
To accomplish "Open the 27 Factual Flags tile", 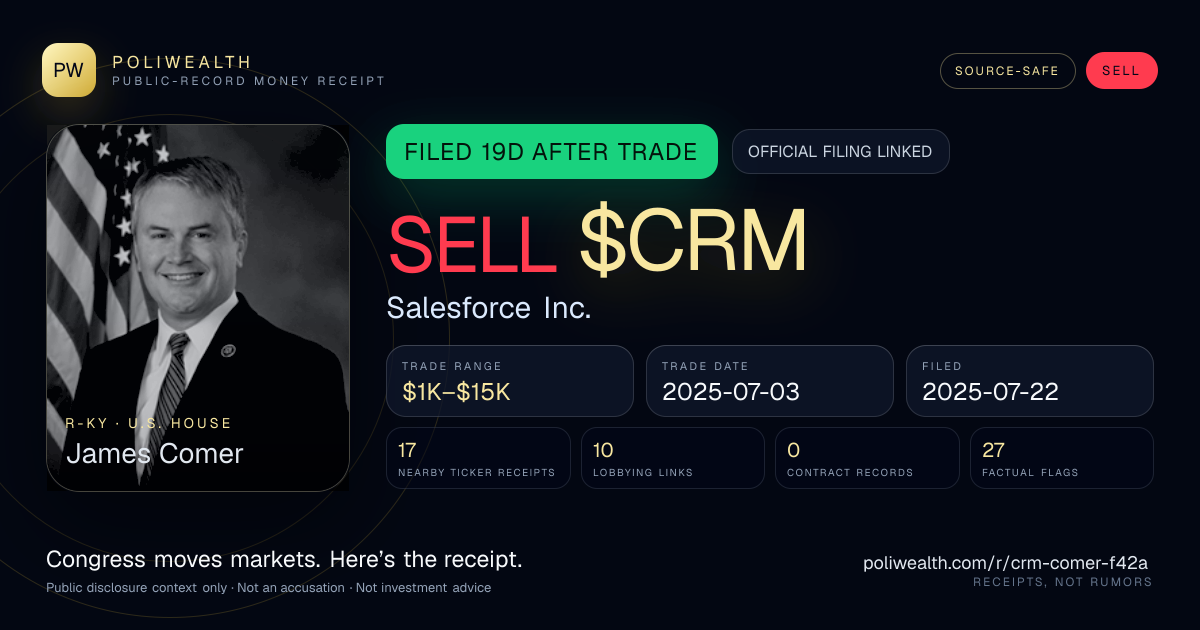I will [1062, 458].
